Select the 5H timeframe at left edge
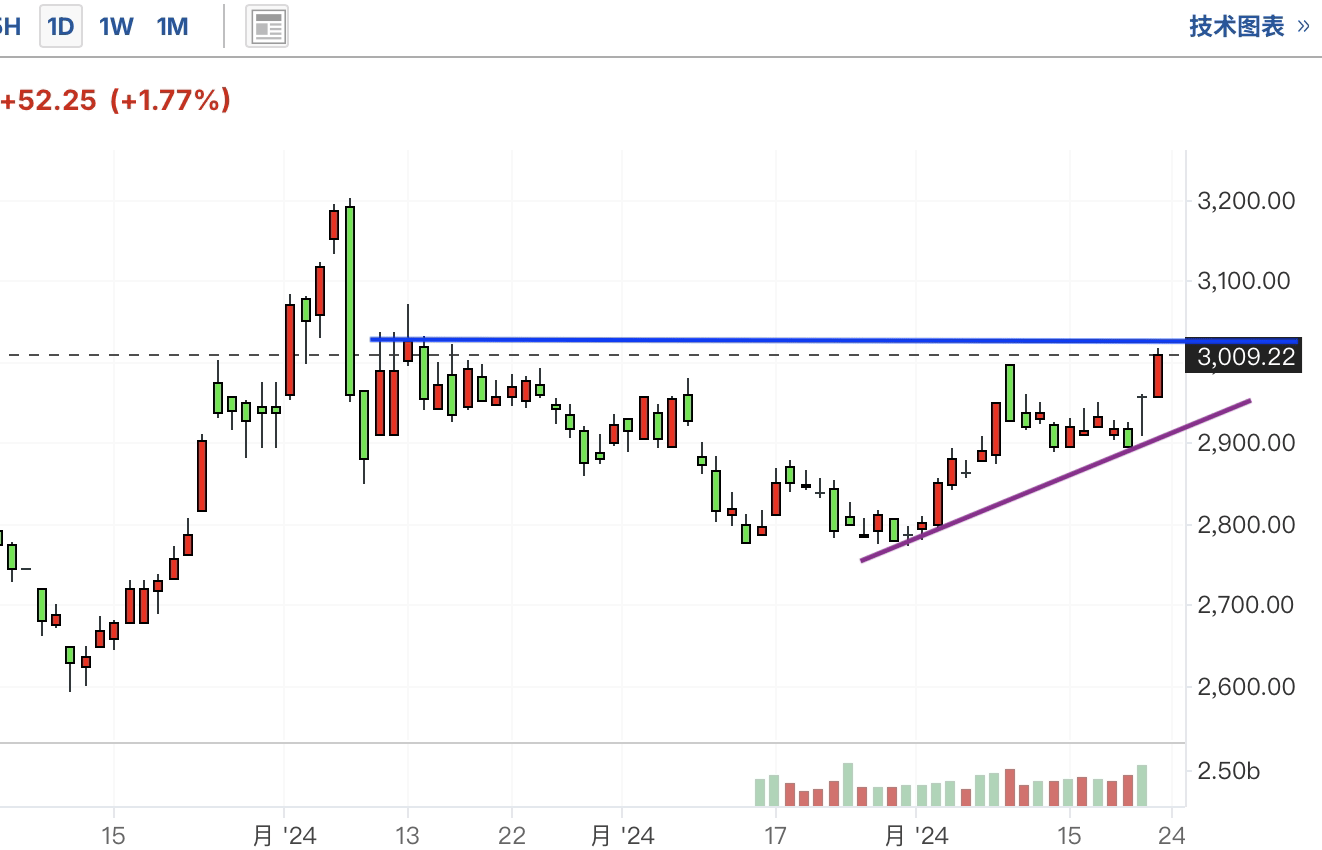1322x850 pixels. pyautogui.click(x=9, y=27)
